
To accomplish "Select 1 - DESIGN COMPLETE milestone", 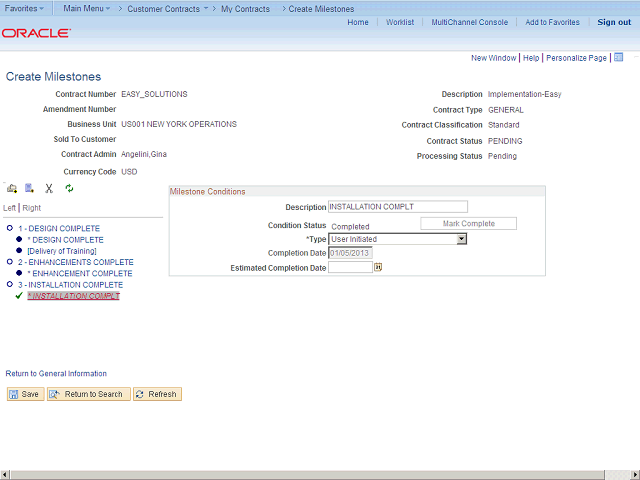I will click(x=59, y=229).
